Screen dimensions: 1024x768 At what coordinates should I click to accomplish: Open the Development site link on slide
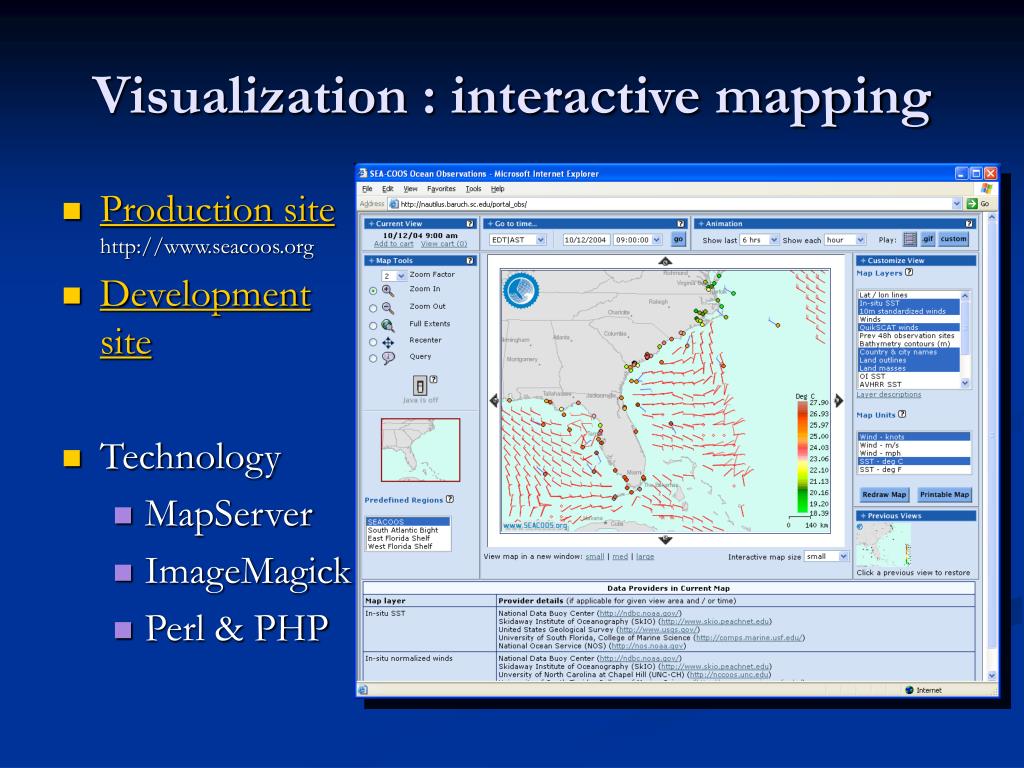click(206, 318)
